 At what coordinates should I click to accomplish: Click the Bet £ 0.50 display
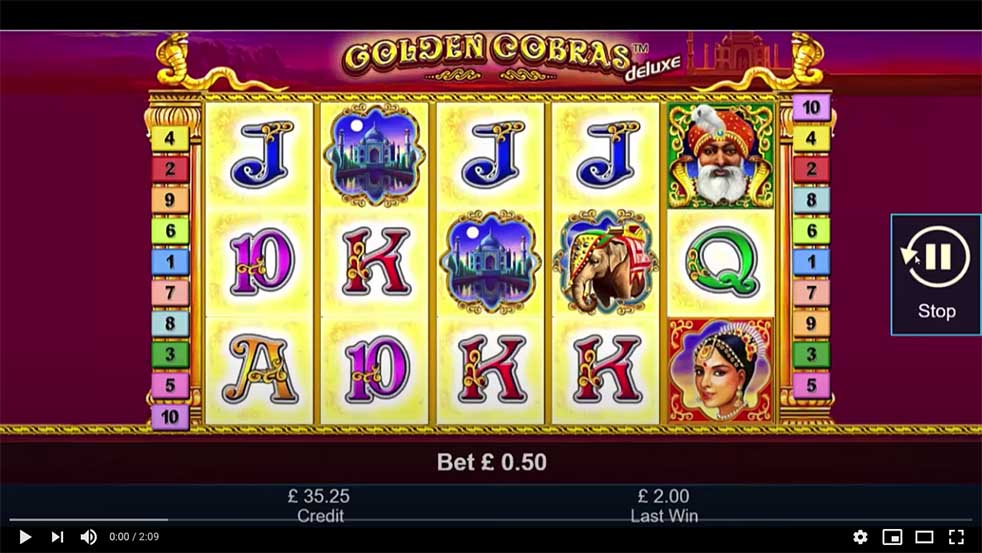pos(492,462)
